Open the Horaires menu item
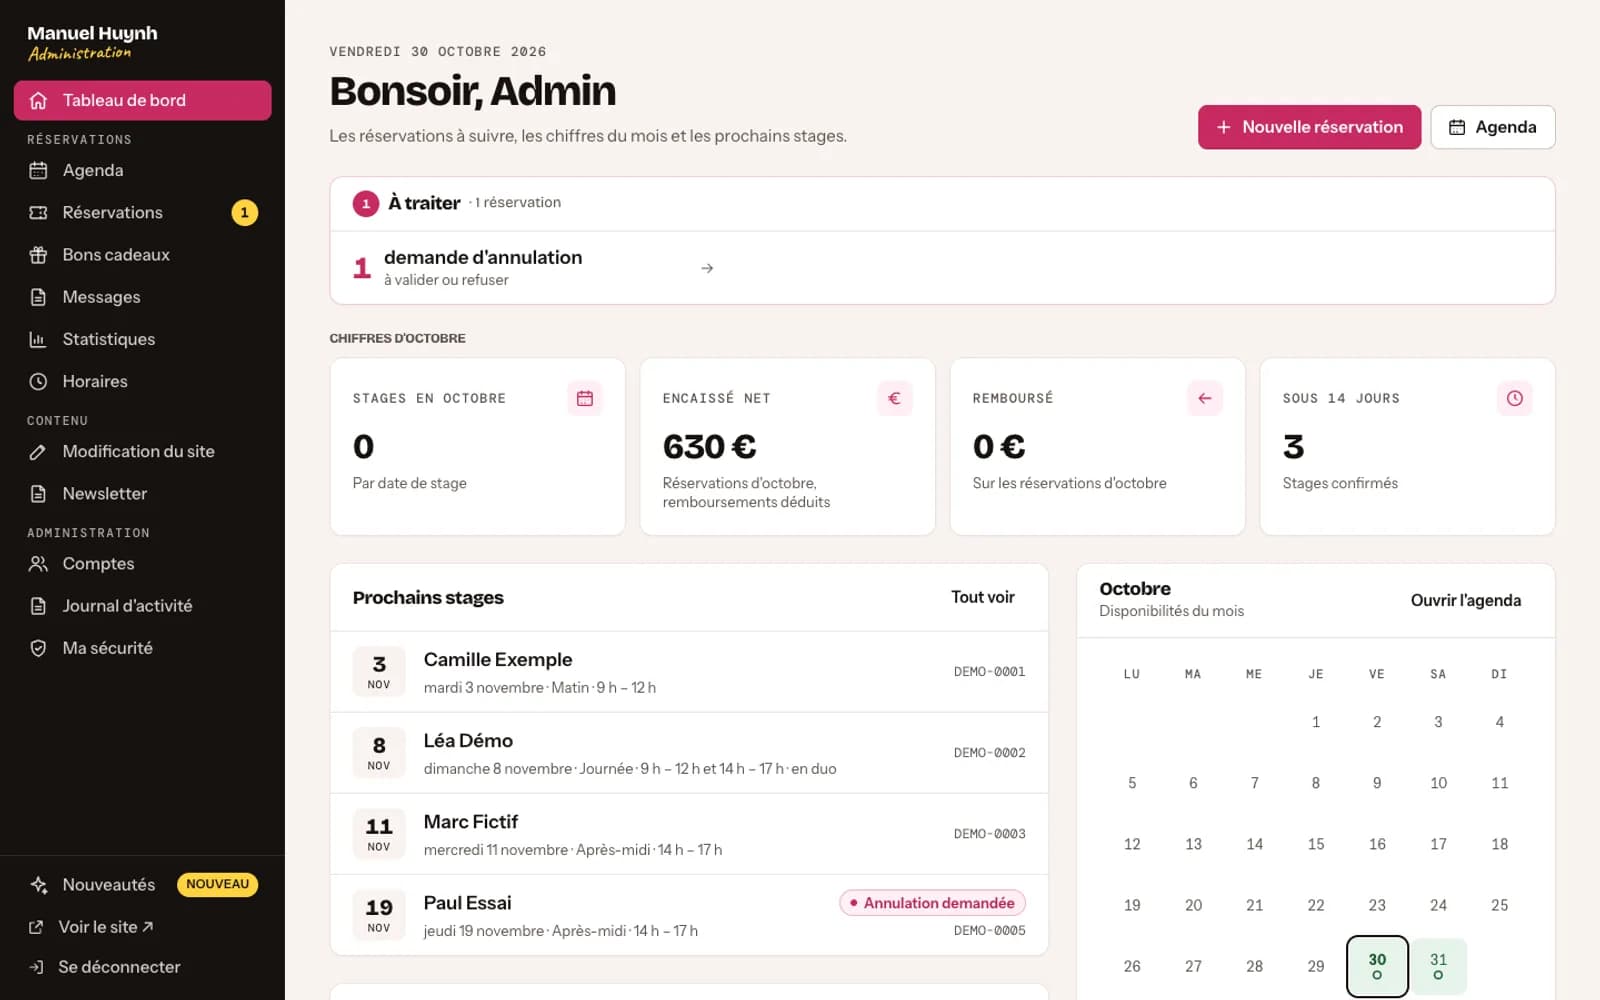 coord(142,381)
